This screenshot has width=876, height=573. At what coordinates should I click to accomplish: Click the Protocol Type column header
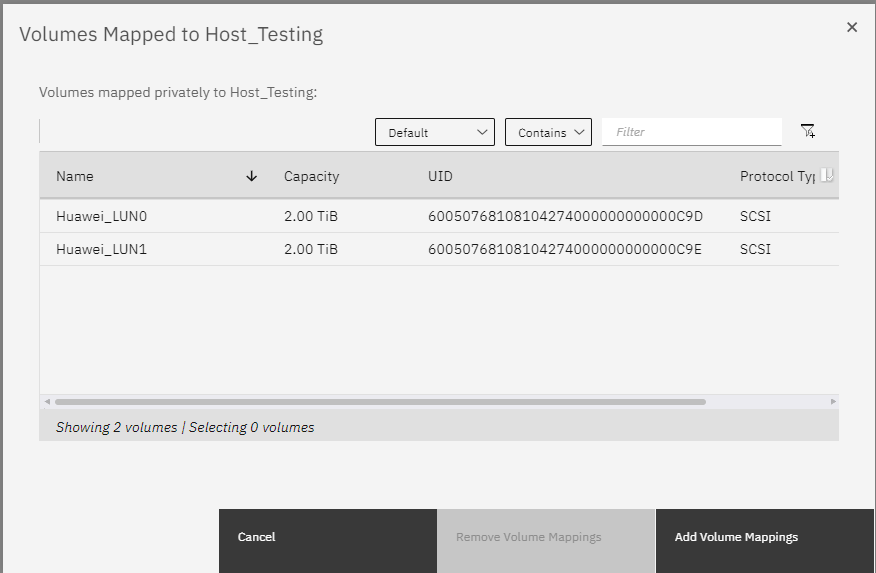tap(777, 176)
